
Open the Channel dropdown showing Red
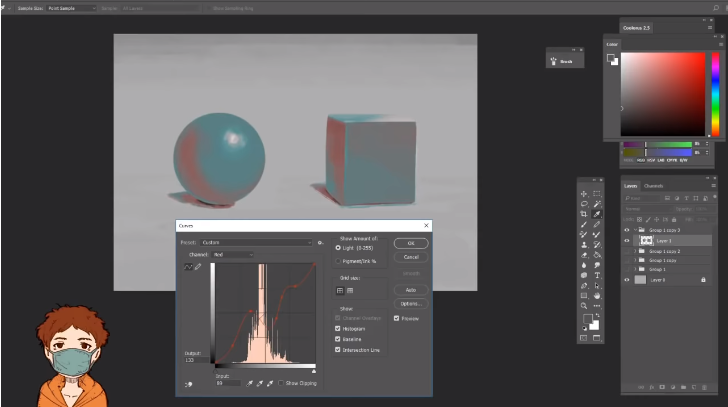pyautogui.click(x=232, y=254)
